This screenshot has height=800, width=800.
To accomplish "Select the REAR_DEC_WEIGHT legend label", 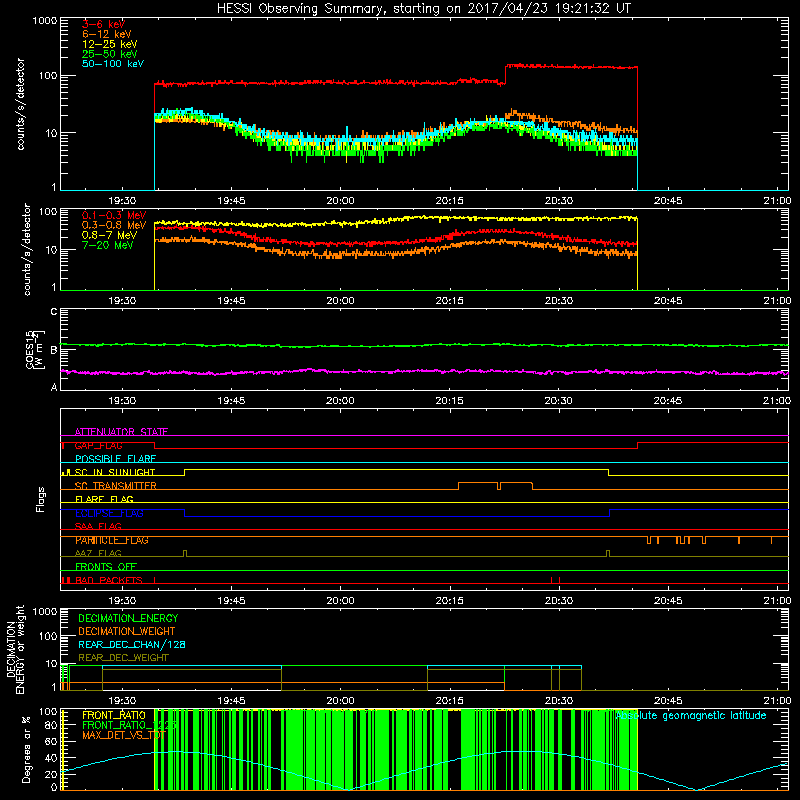I will pyautogui.click(x=123, y=658).
